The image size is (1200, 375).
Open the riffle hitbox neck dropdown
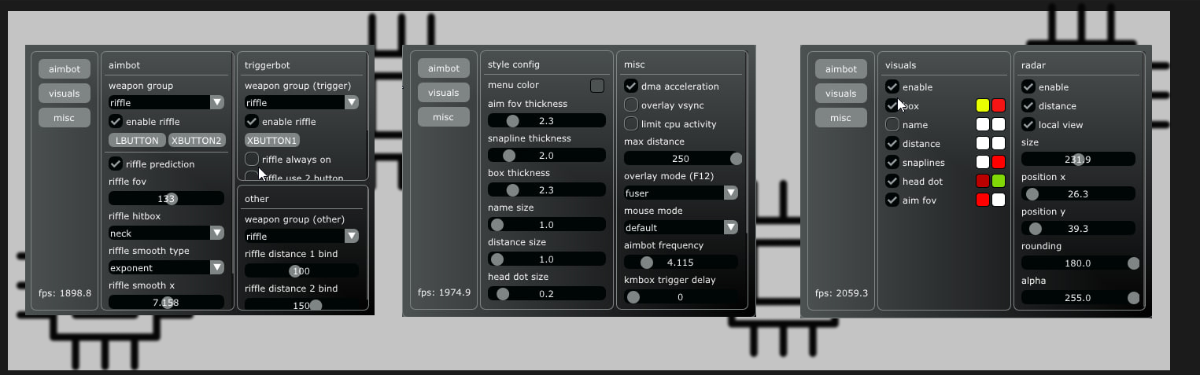pos(166,233)
